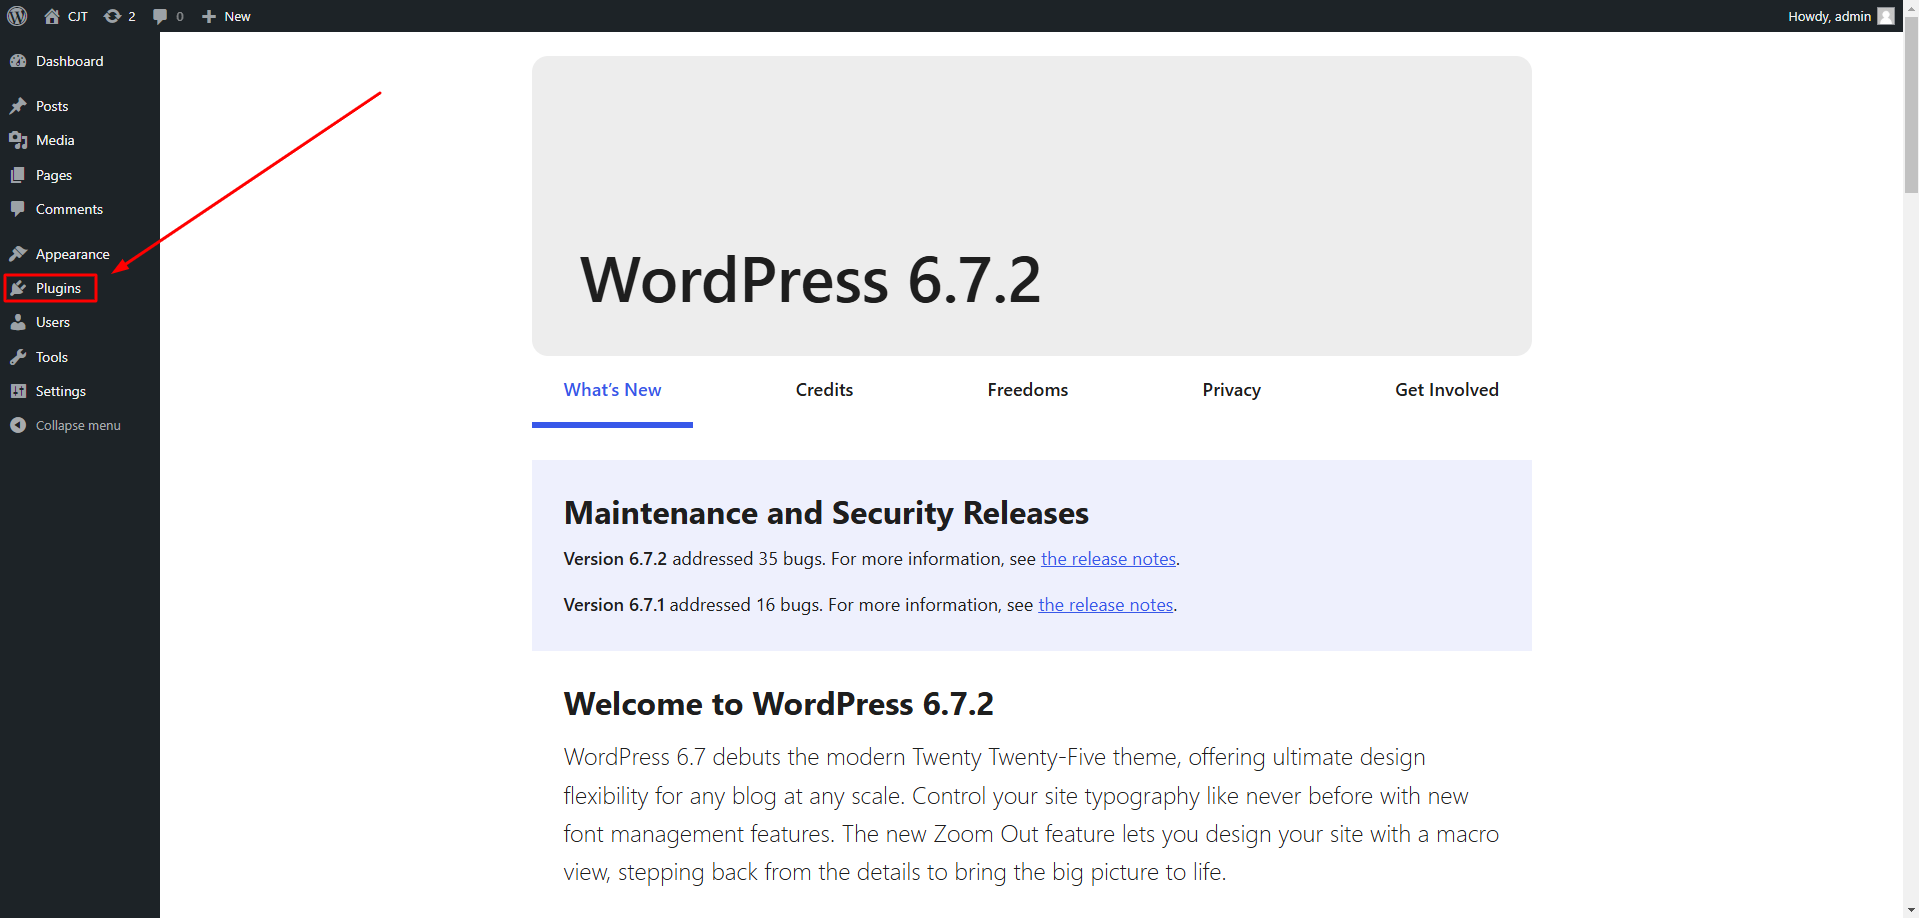
Task: Click the Appearance paintbrush icon
Action: tap(18, 254)
